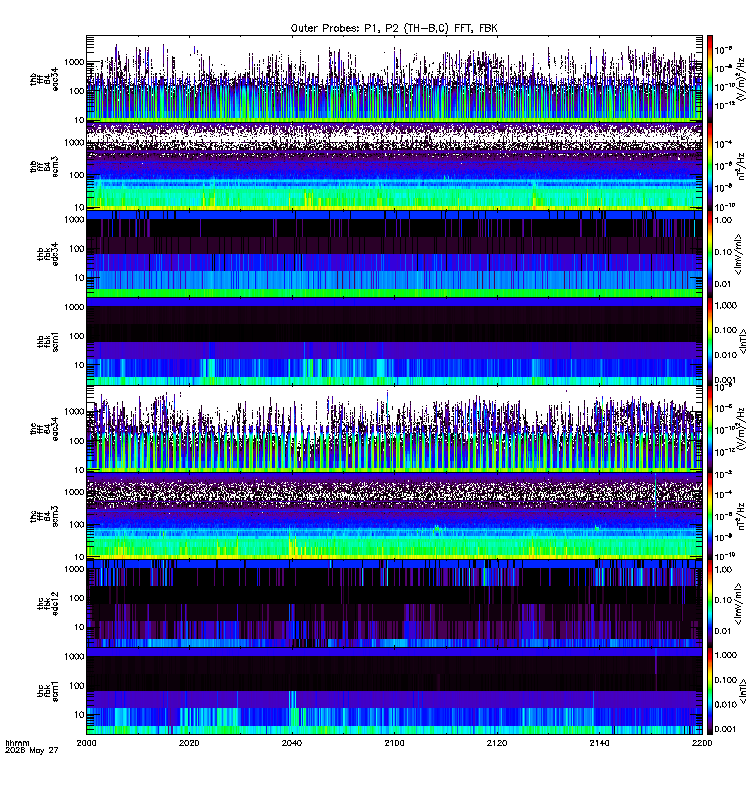Click the 0.010 color scale value of thc fbk scm1
The height and width of the screenshot is (800, 750).
726,705
